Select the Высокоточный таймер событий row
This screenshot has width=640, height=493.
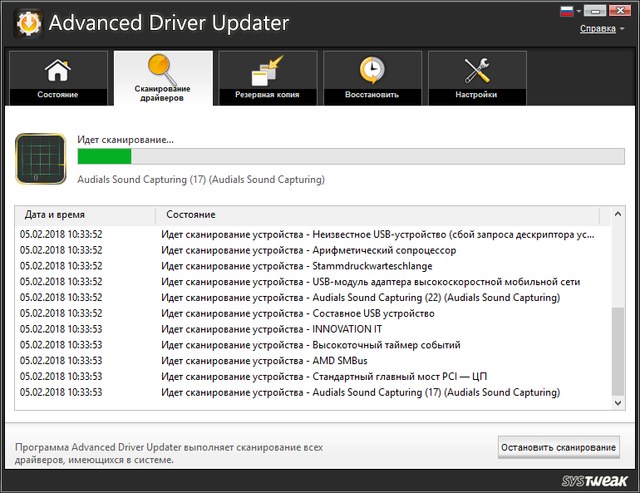[x=313, y=345]
